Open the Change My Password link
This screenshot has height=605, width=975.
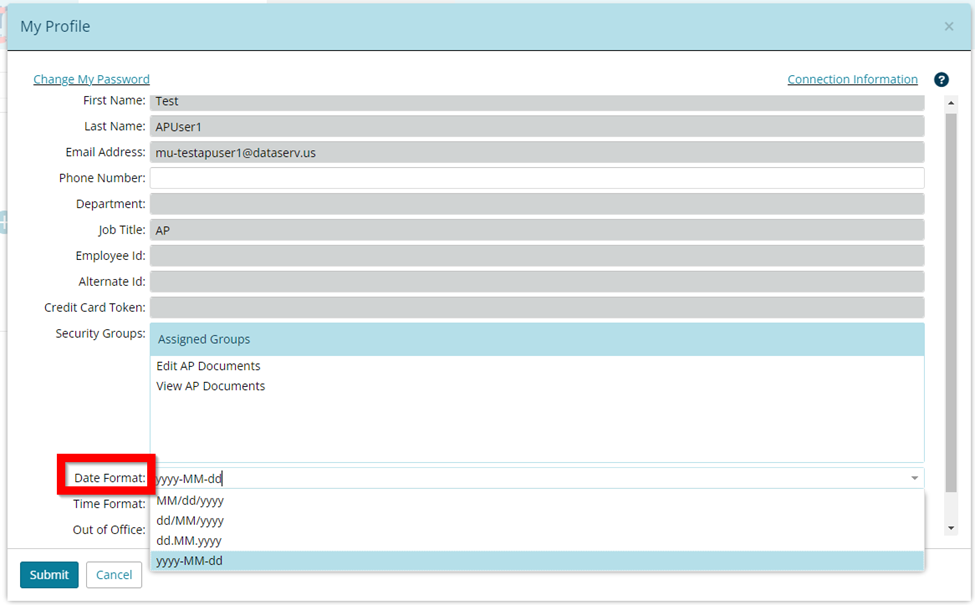[91, 79]
